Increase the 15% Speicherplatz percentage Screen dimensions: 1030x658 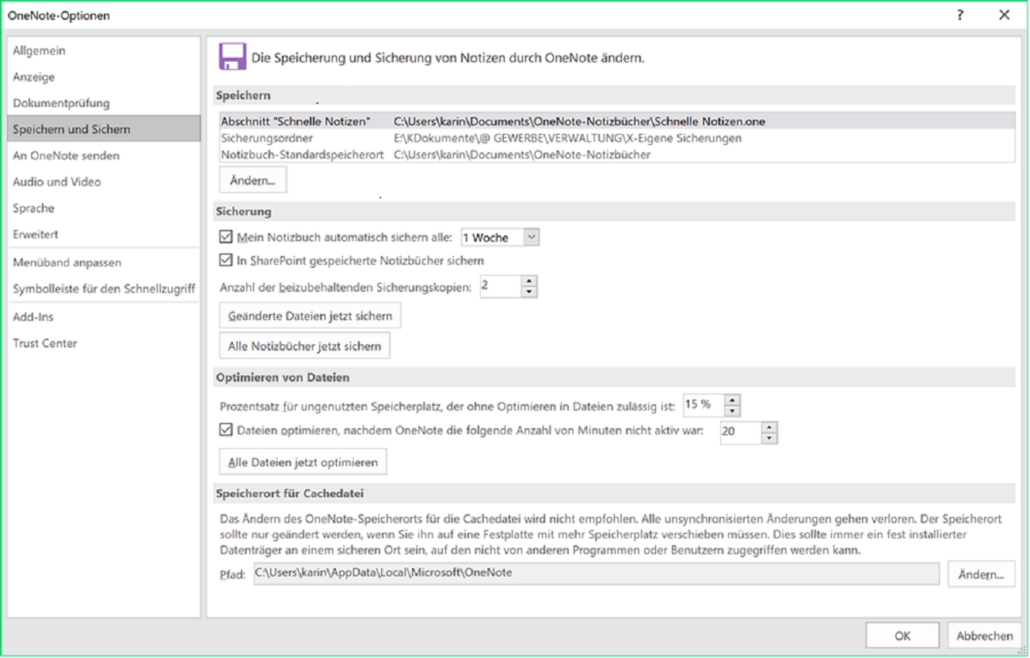click(731, 400)
